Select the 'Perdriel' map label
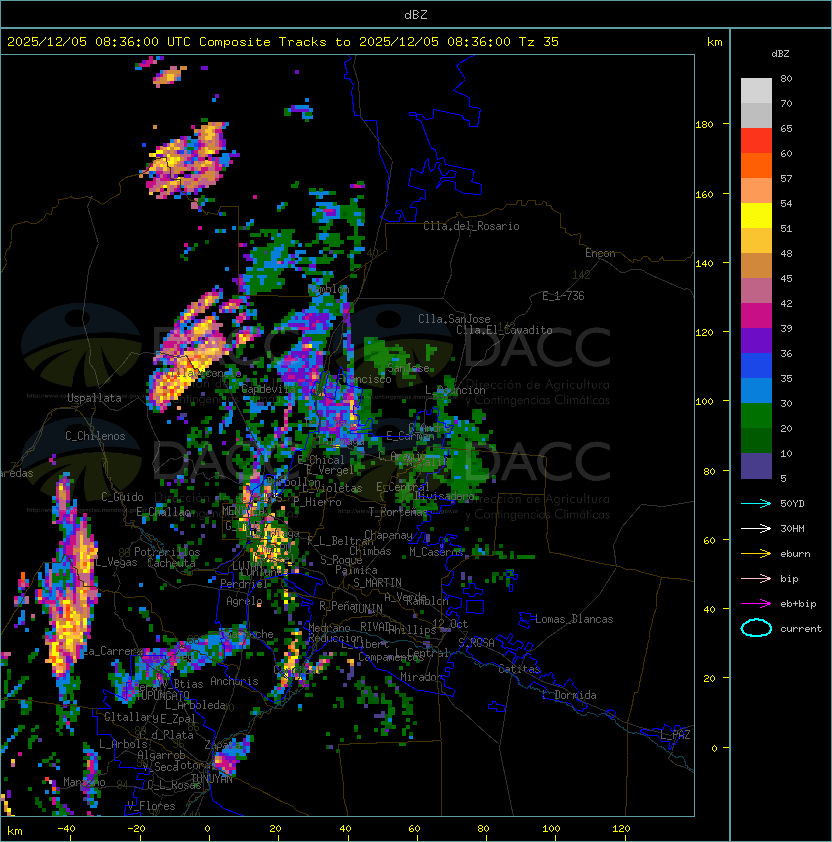The image size is (832, 842). [x=243, y=584]
